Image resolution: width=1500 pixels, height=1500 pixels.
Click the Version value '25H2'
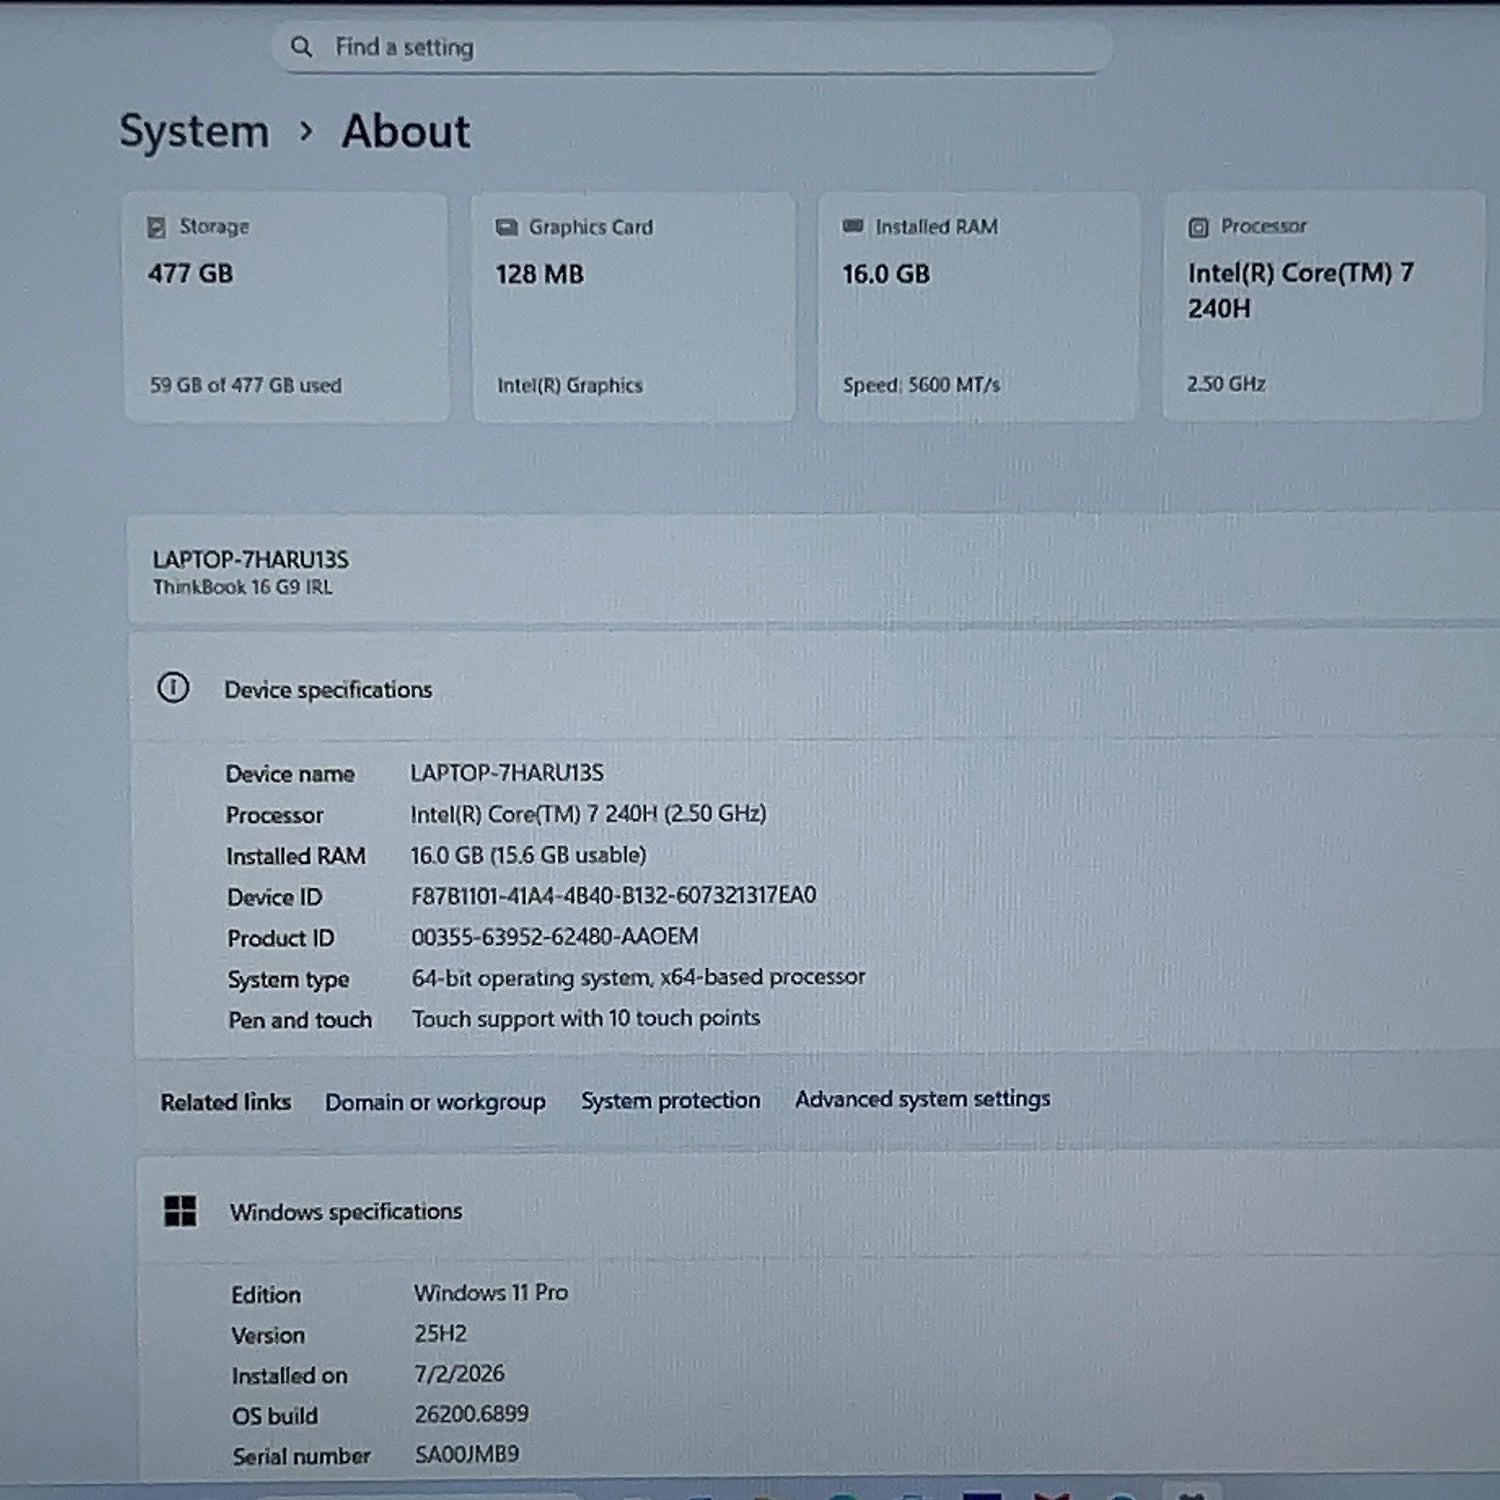tap(441, 1333)
